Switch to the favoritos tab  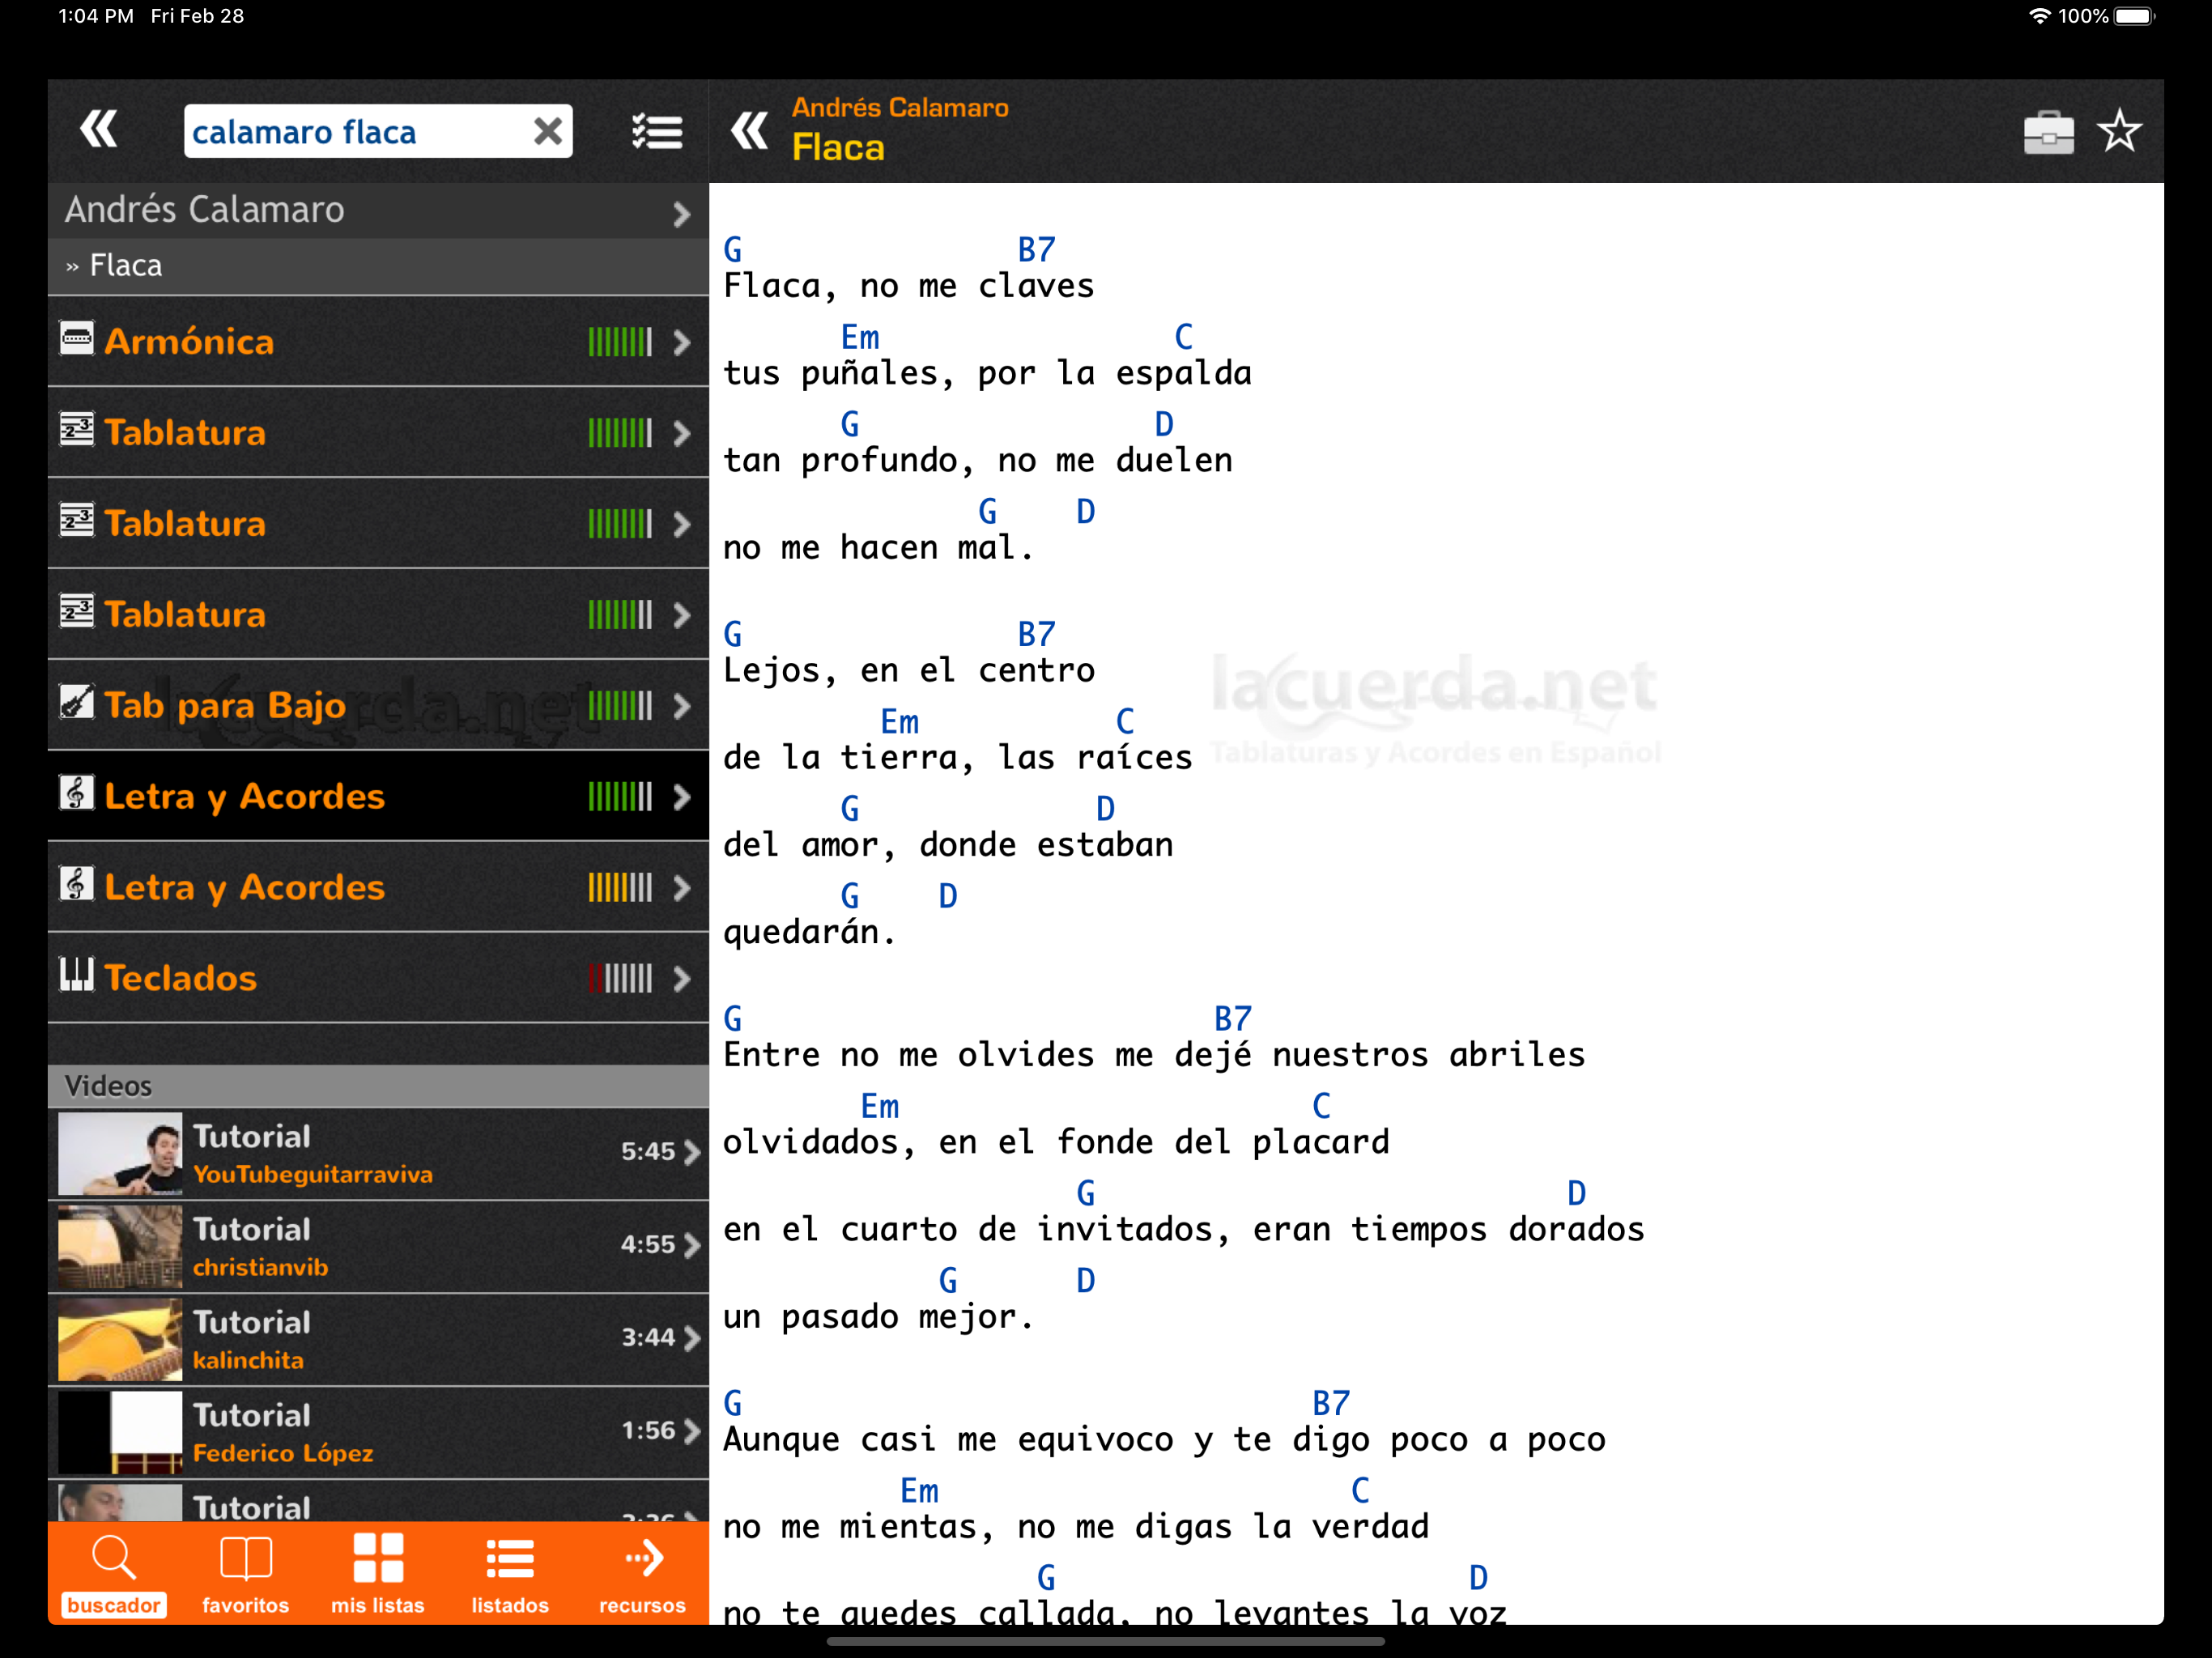[x=246, y=1575]
